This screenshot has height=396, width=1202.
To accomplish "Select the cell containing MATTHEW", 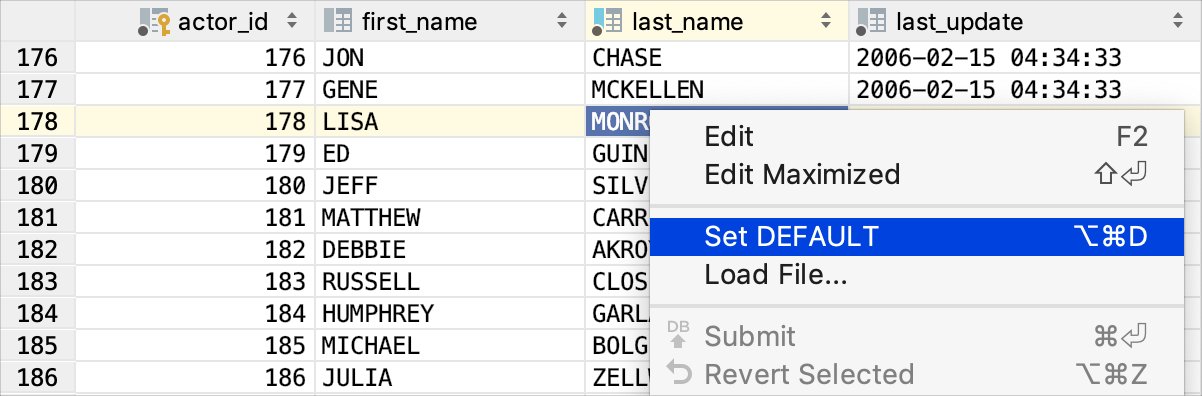I will pyautogui.click(x=450, y=218).
